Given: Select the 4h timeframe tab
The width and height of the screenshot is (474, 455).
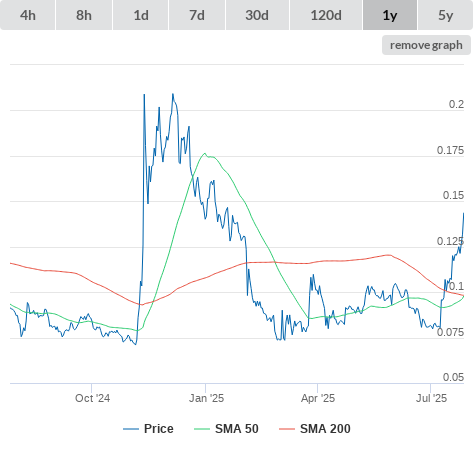Looking at the screenshot, I should pos(28,15).
